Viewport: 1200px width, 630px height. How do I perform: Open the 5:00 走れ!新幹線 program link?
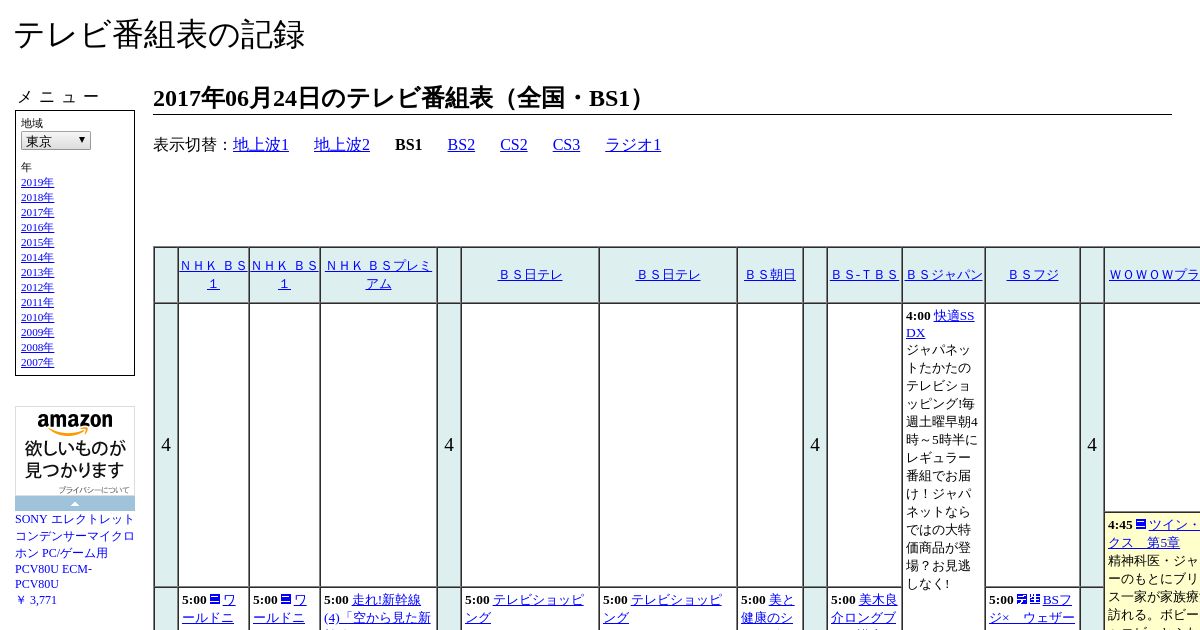[377, 608]
